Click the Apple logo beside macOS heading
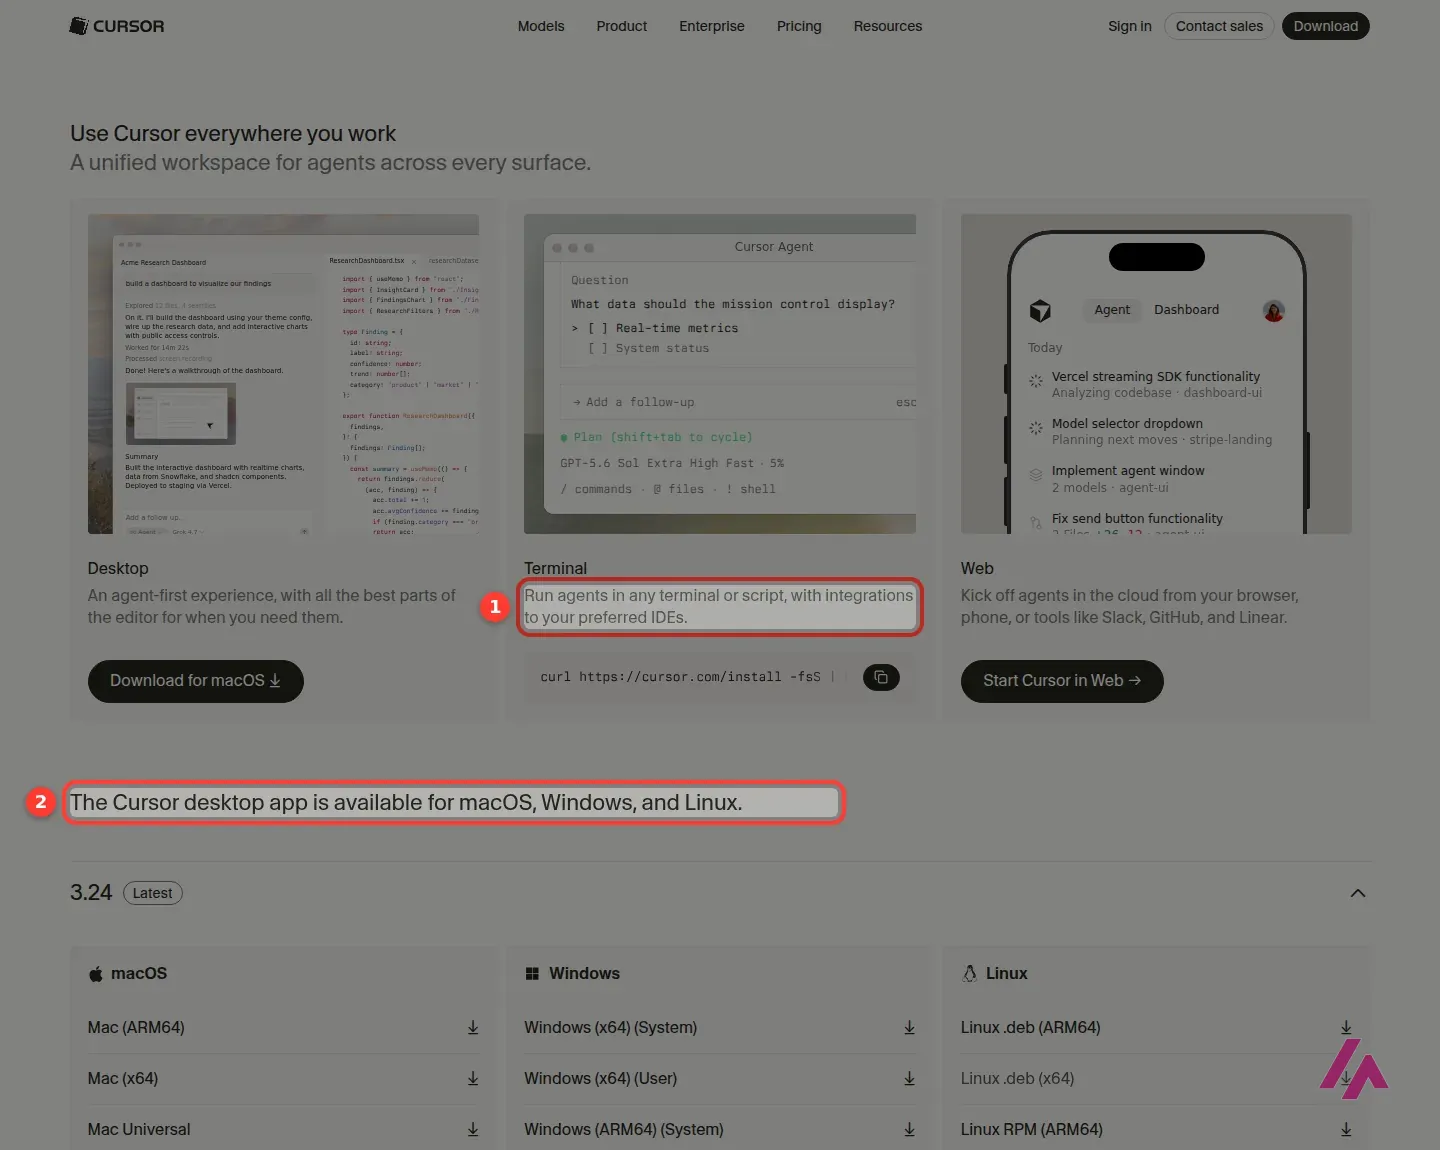The image size is (1440, 1150). point(96,974)
